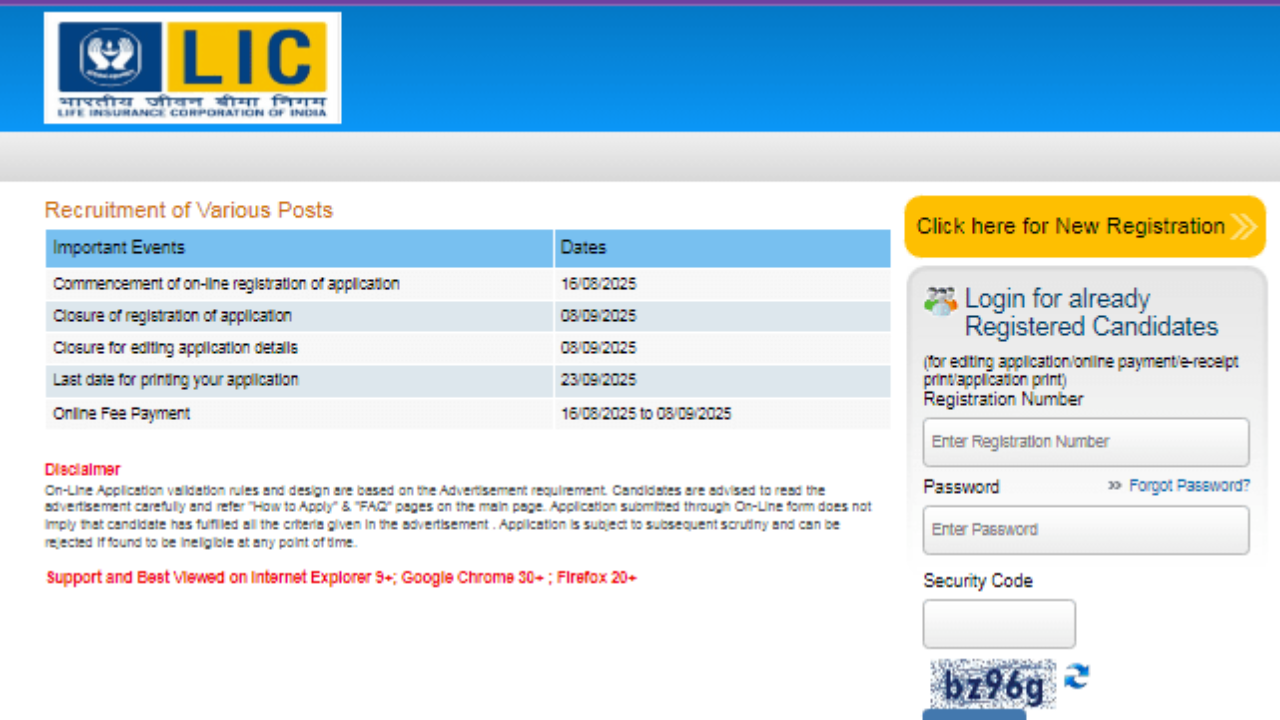Click the arrows beside Forgot Password
Image resolution: width=1280 pixels, height=720 pixels.
click(1115, 486)
